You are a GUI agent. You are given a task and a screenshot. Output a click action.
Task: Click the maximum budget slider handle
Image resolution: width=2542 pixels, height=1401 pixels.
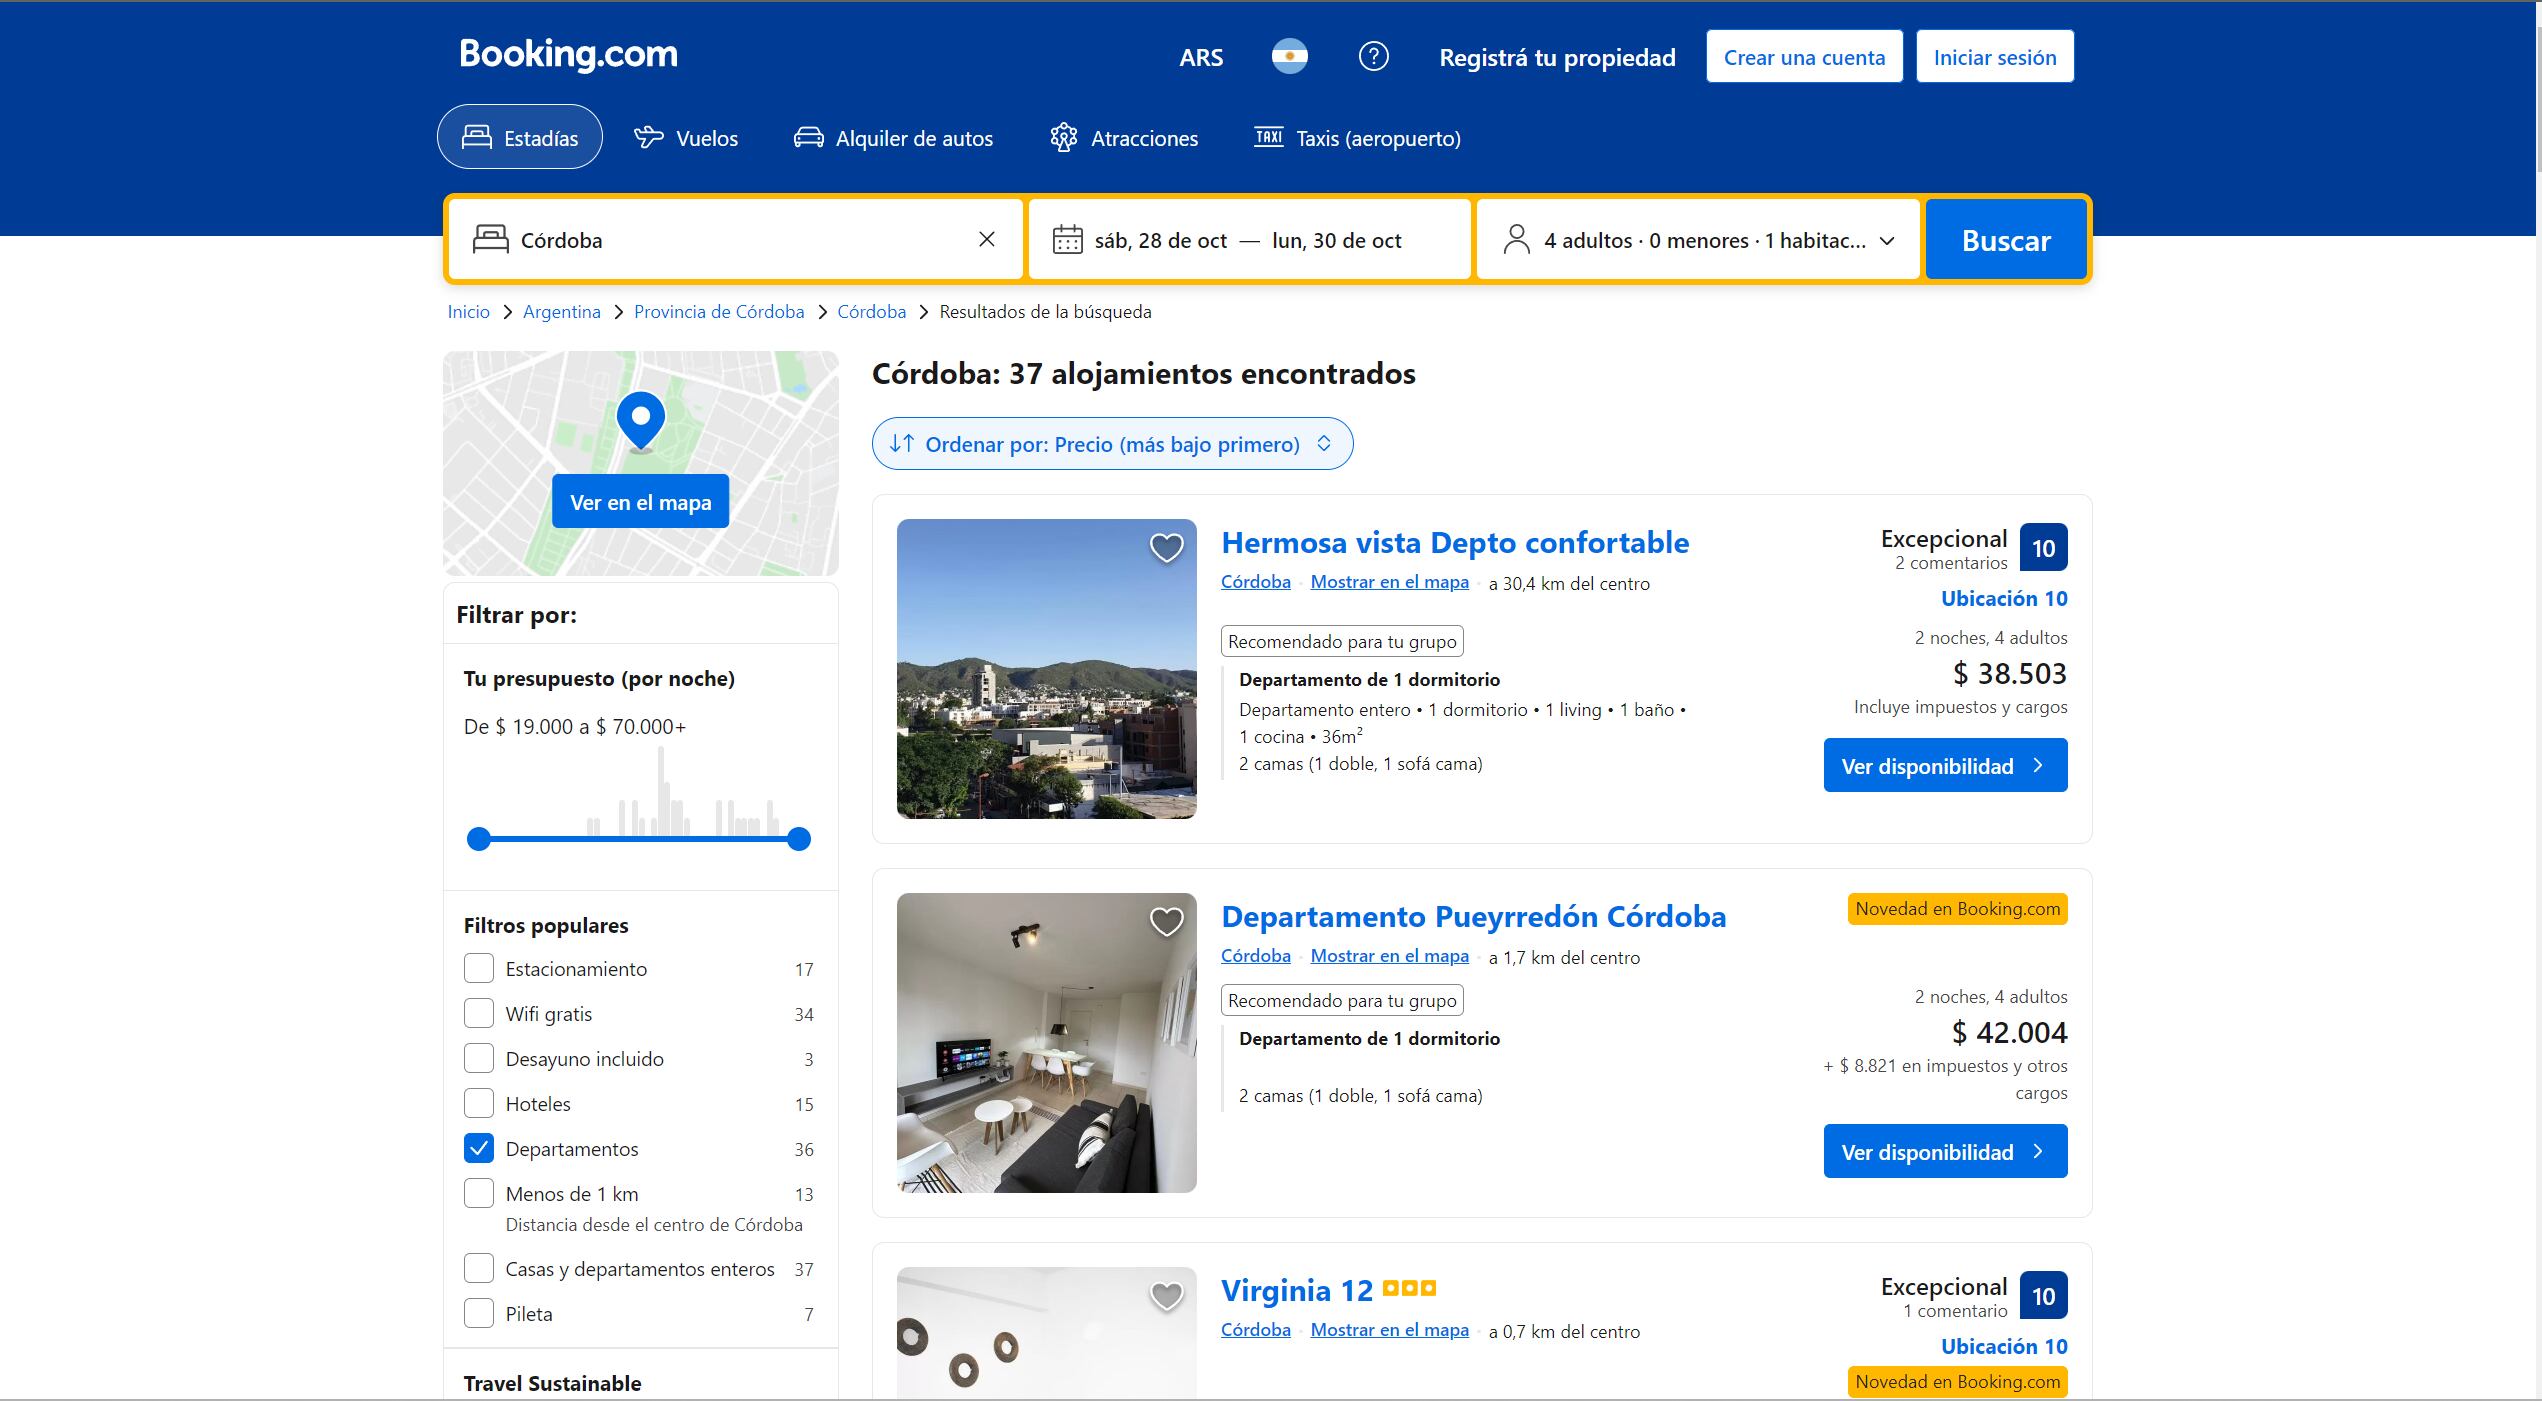coord(798,839)
